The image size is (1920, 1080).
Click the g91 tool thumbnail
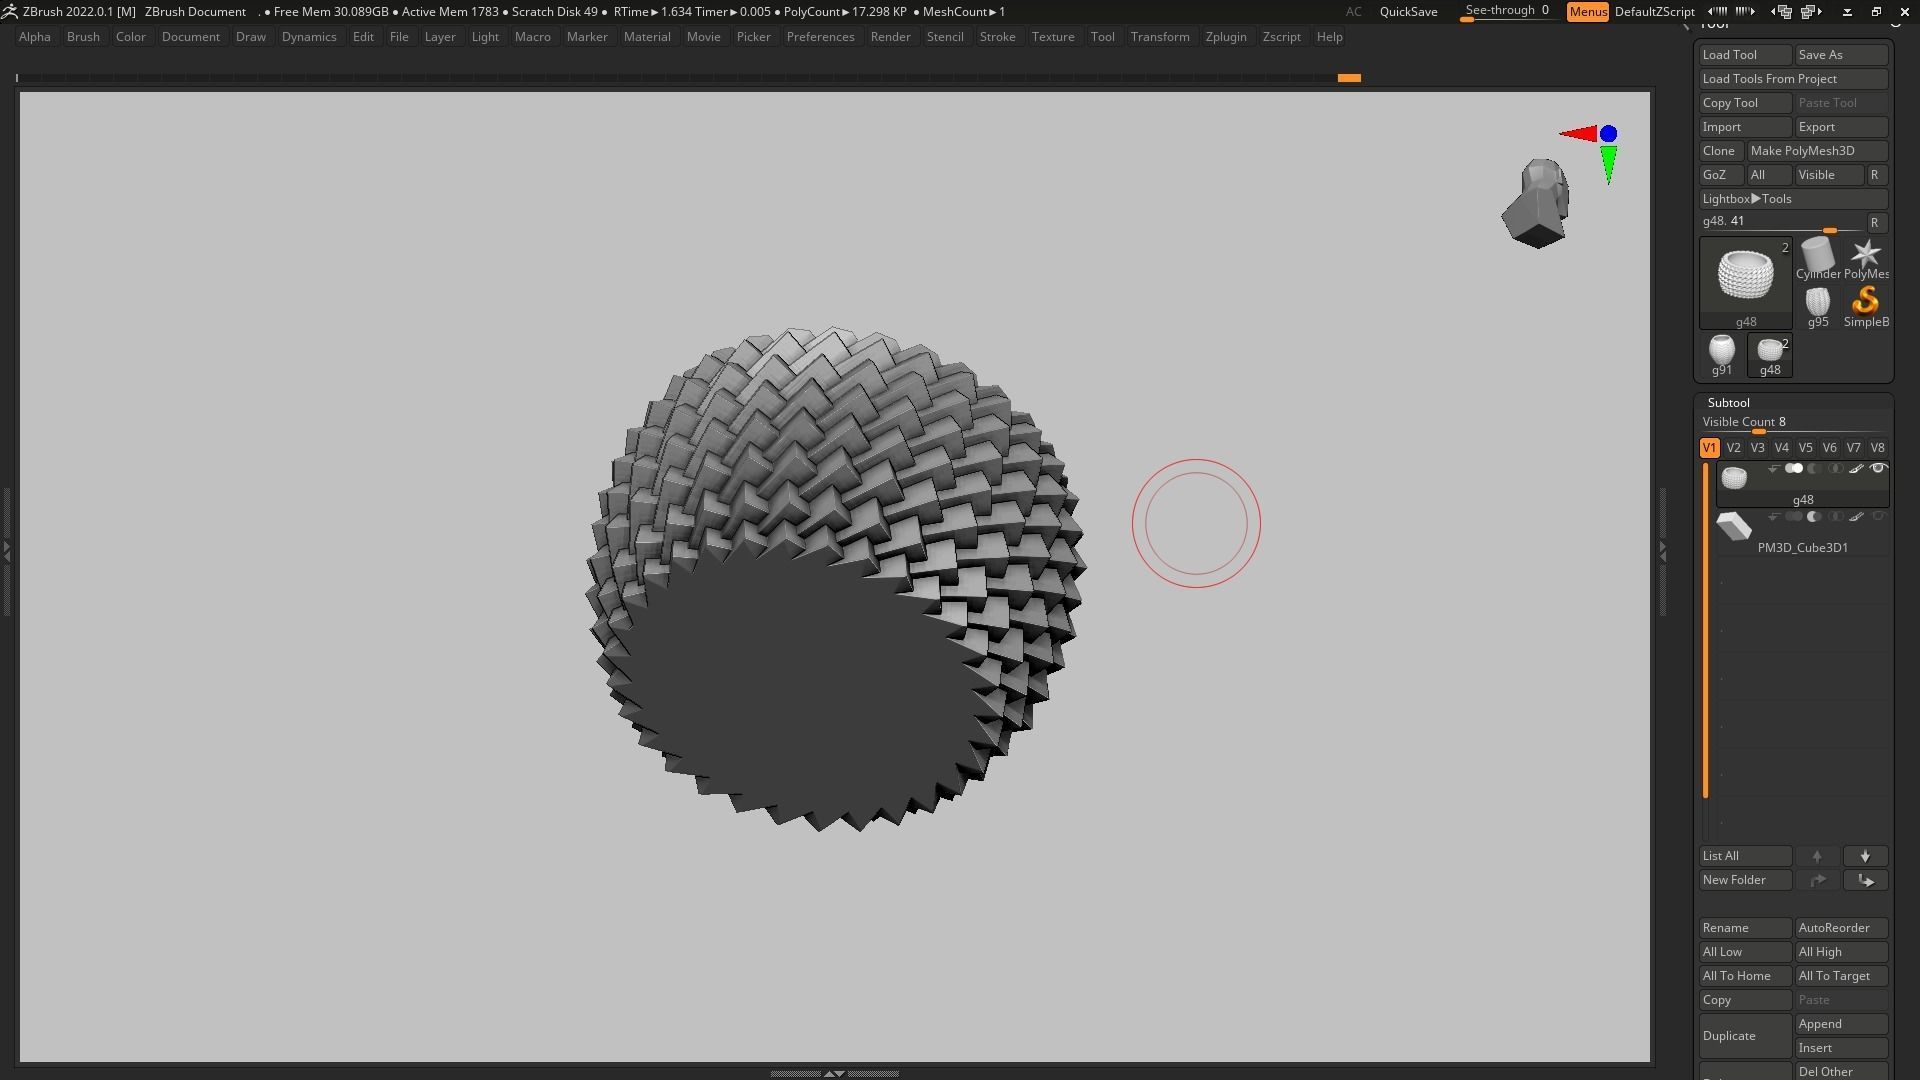(1721, 352)
